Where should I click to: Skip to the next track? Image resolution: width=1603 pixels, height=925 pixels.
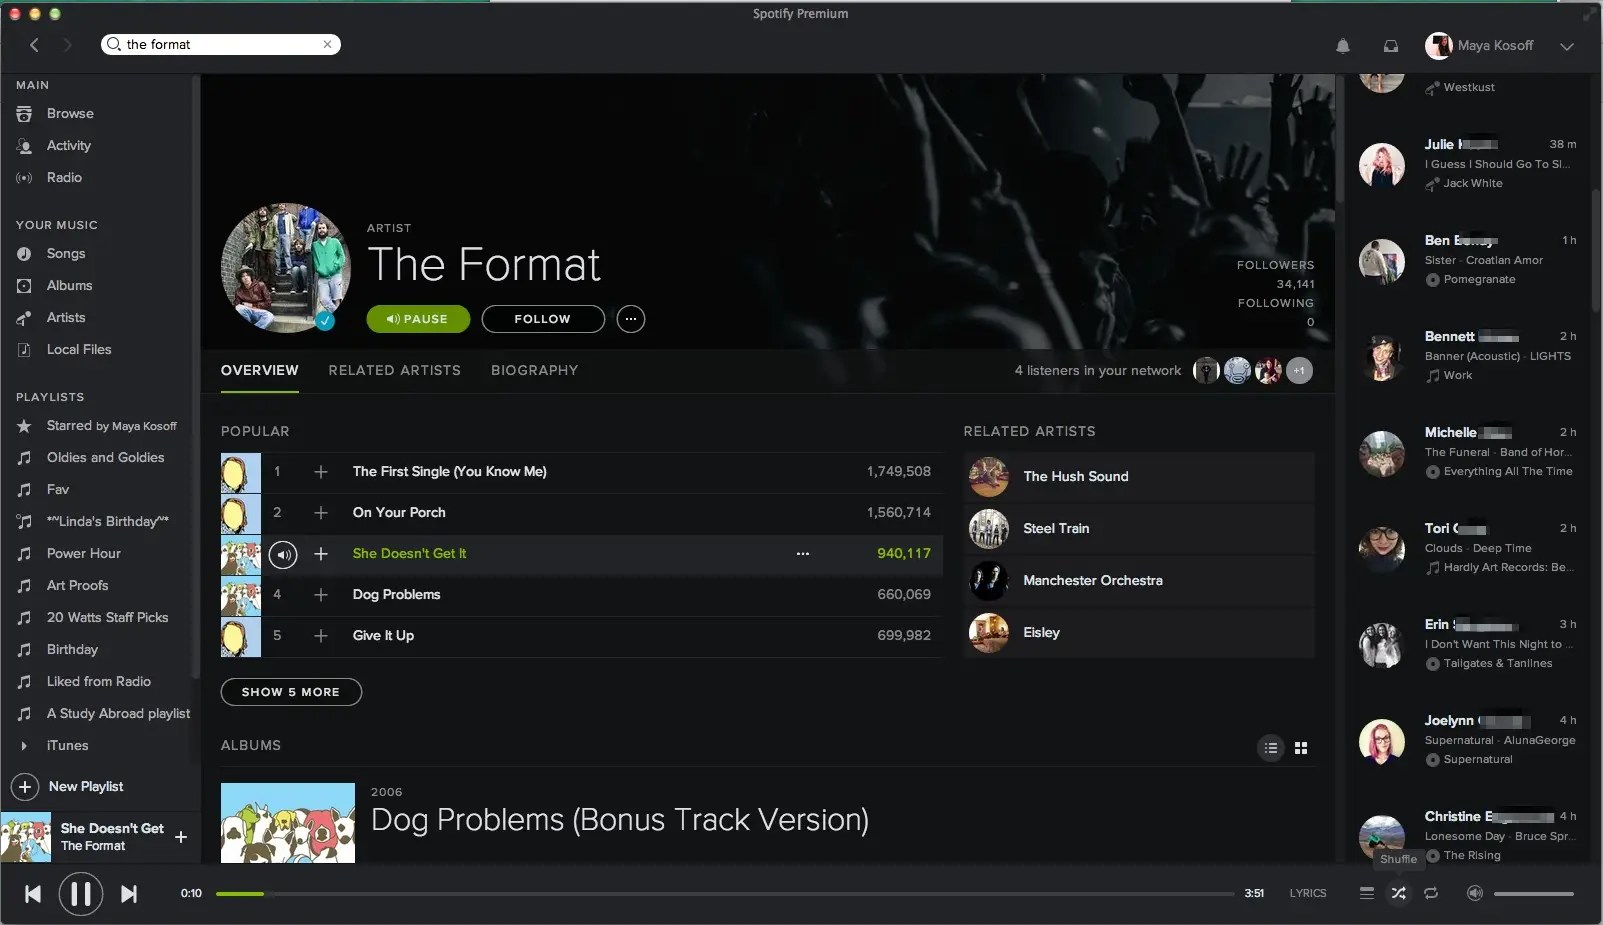(x=129, y=894)
